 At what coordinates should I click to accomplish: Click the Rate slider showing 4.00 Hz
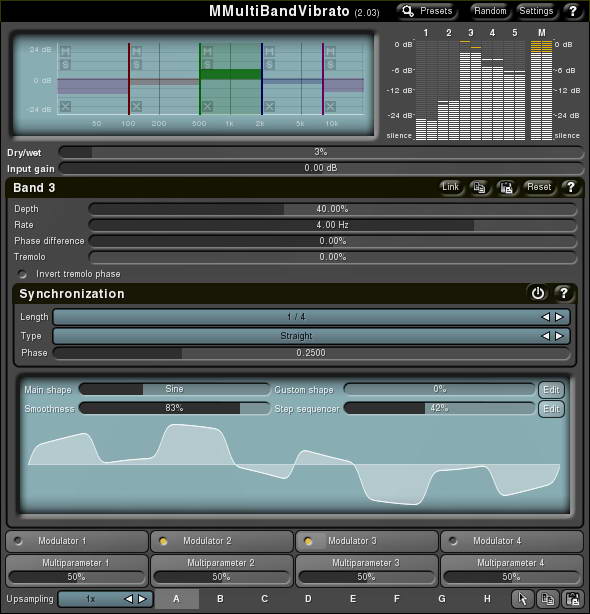click(x=332, y=225)
